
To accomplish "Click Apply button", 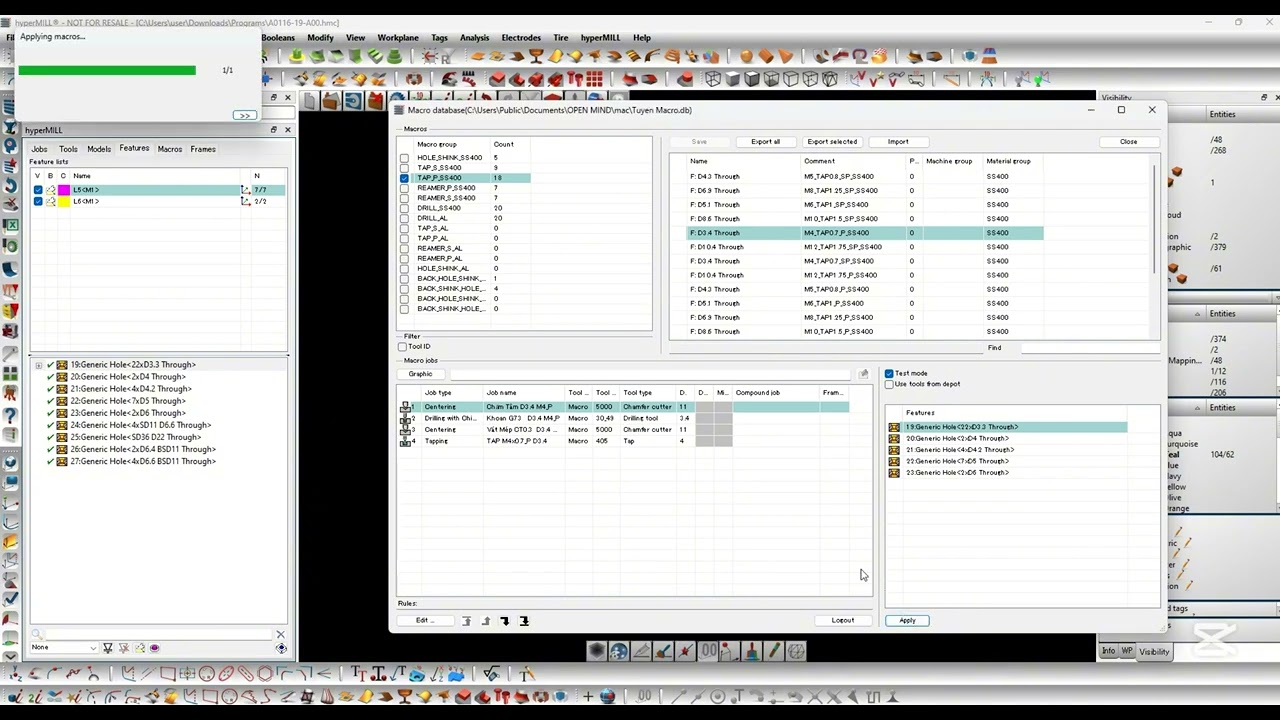I will (x=907, y=621).
